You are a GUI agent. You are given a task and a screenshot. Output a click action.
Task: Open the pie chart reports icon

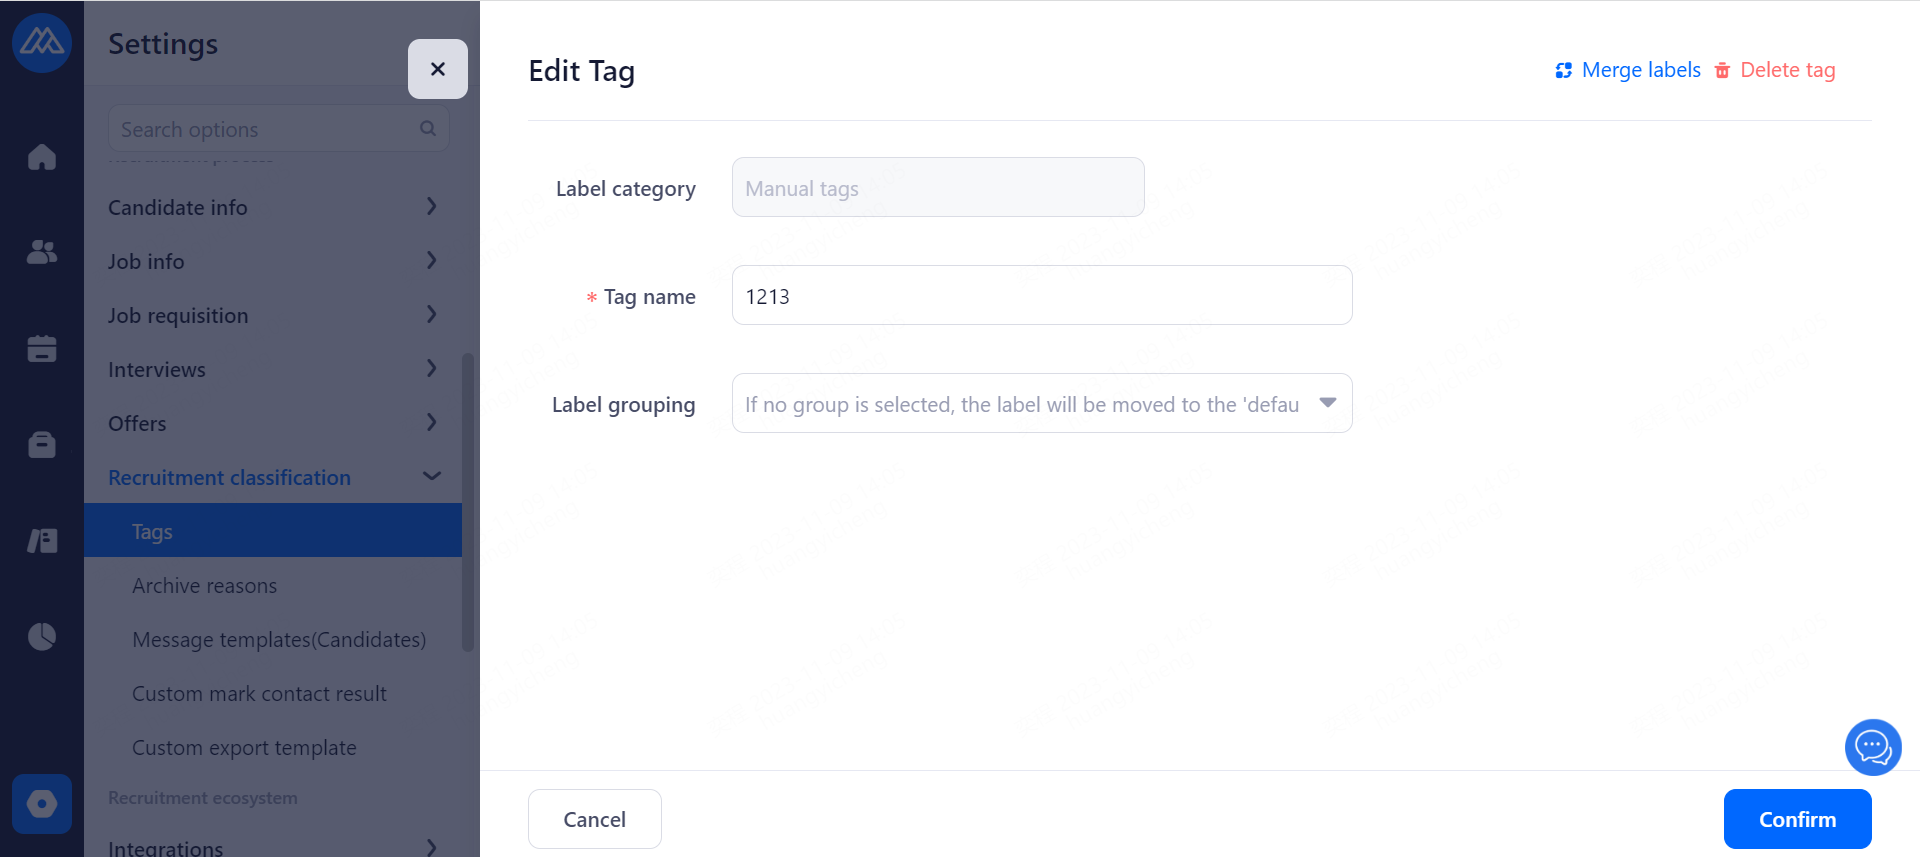(42, 636)
